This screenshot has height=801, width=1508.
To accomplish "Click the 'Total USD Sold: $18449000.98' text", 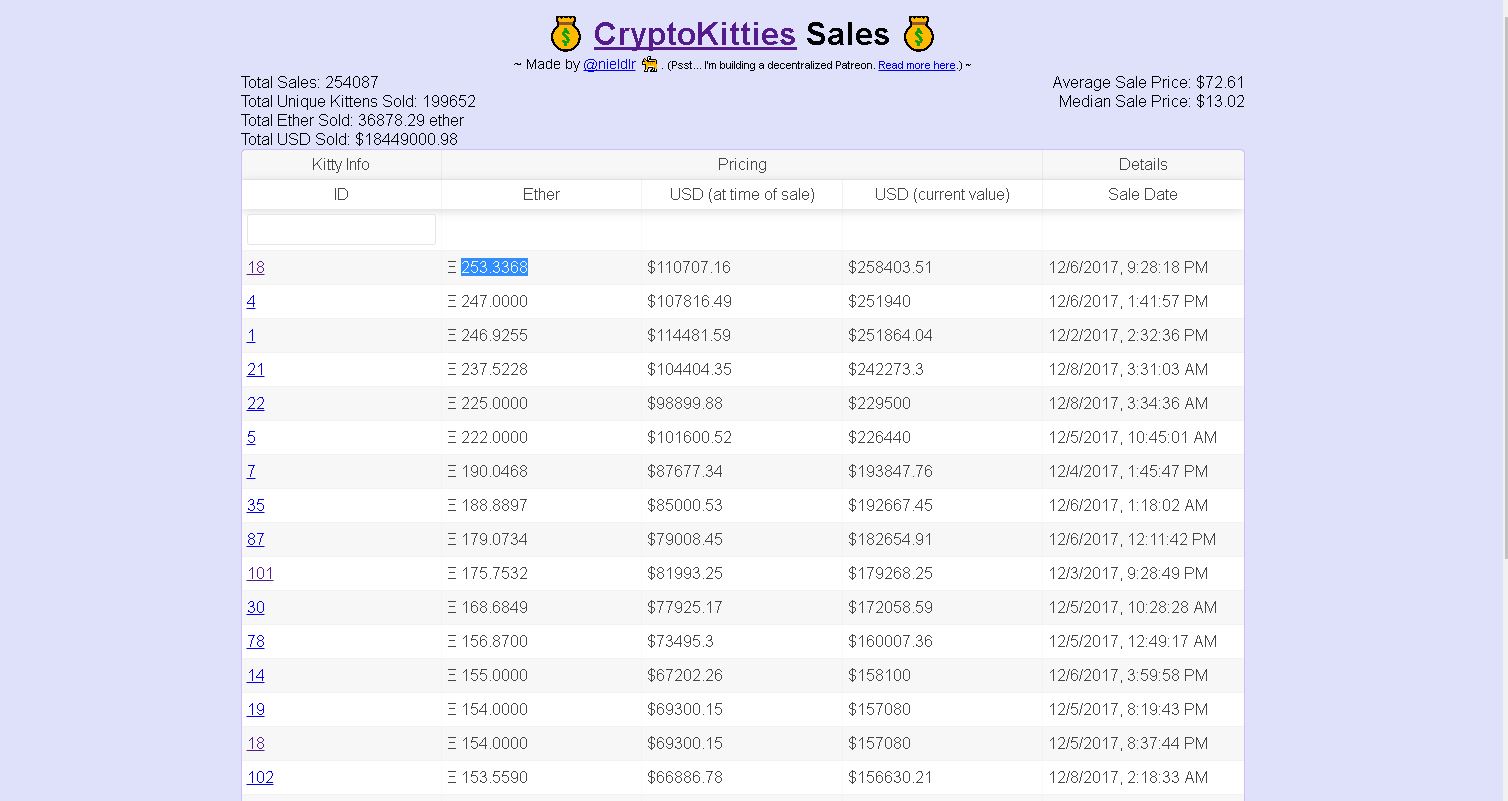I will pyautogui.click(x=349, y=139).
